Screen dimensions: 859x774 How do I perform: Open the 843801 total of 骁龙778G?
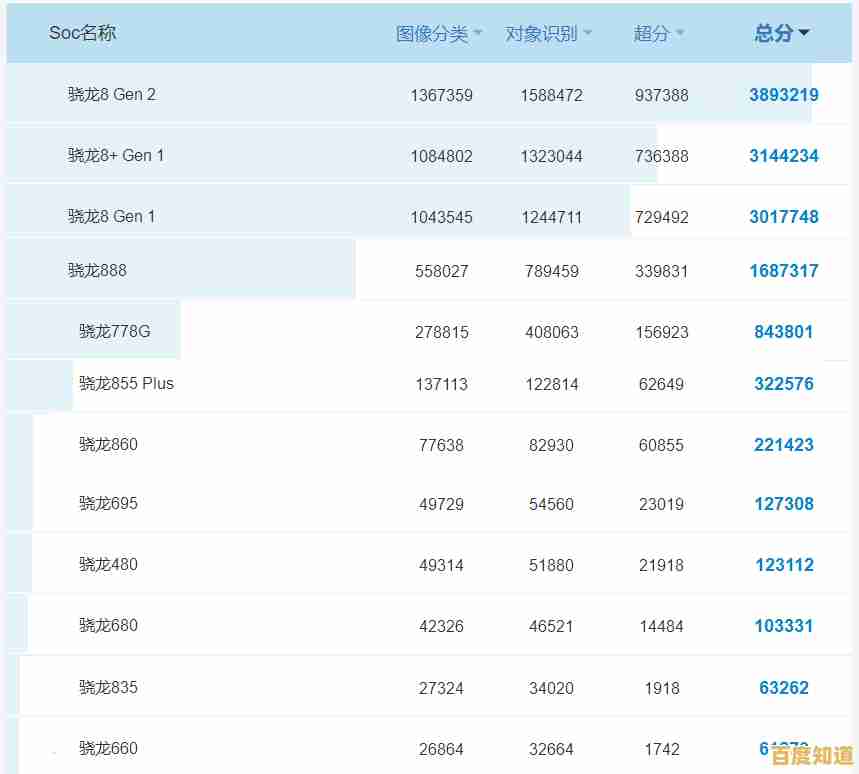click(784, 331)
